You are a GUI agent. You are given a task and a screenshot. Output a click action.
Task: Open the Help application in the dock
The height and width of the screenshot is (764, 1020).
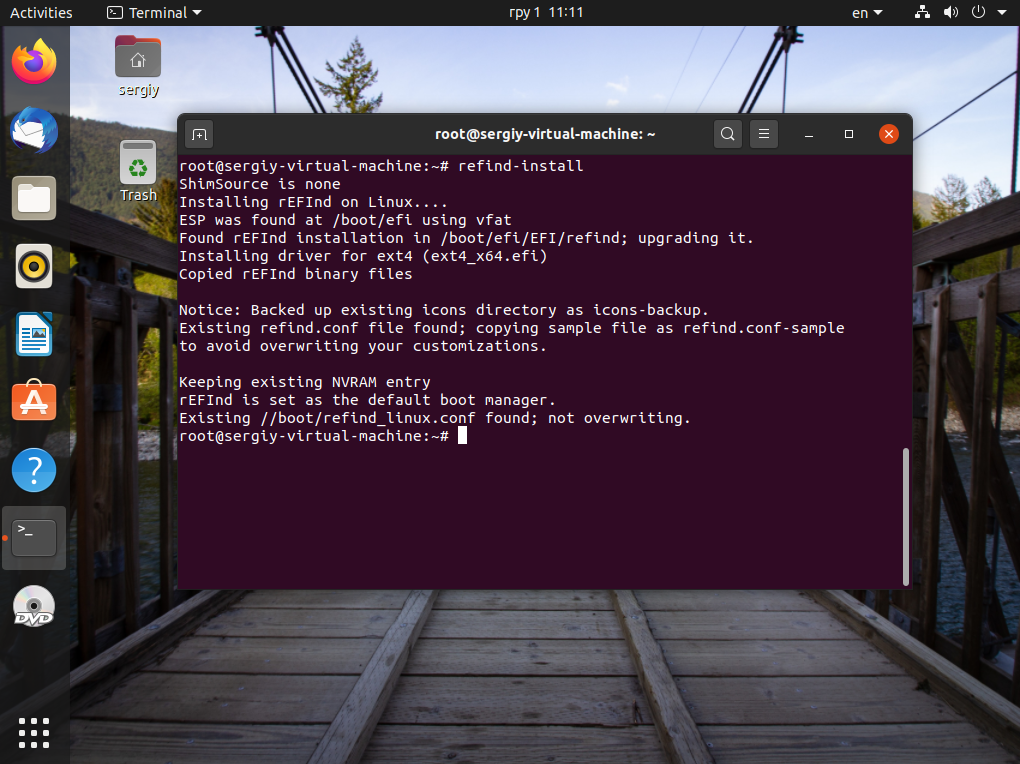click(34, 470)
